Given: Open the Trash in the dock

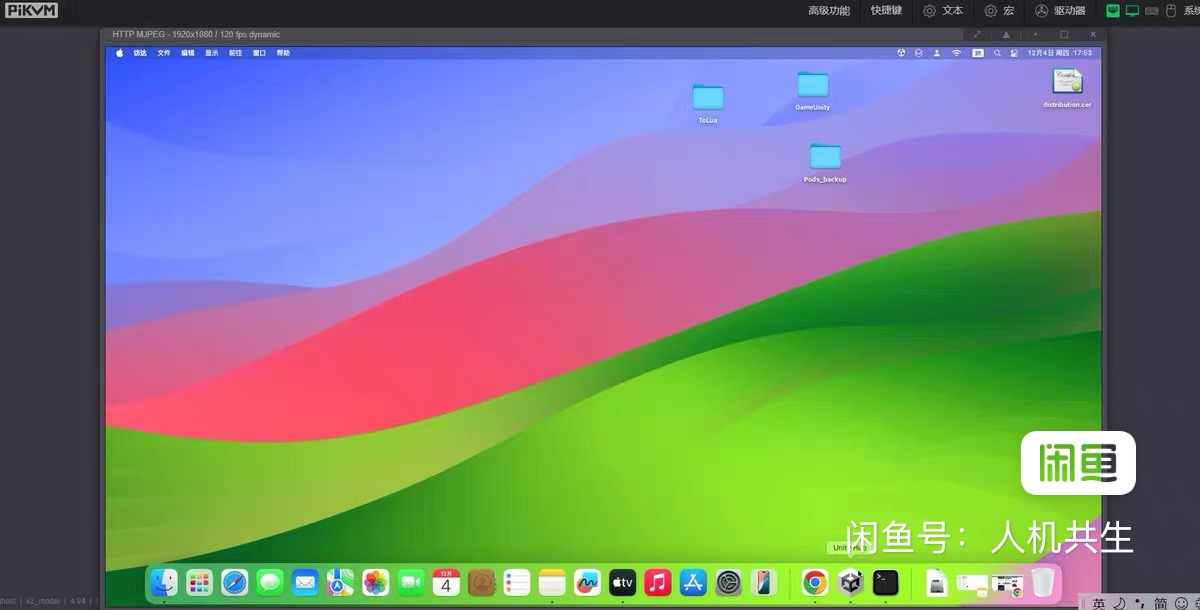Looking at the screenshot, I should tap(1043, 582).
